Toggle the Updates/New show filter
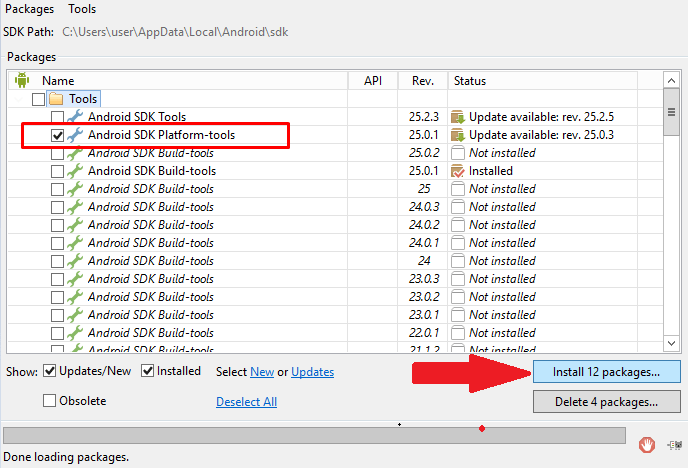Viewport: 688px width, 468px height. tap(50, 371)
